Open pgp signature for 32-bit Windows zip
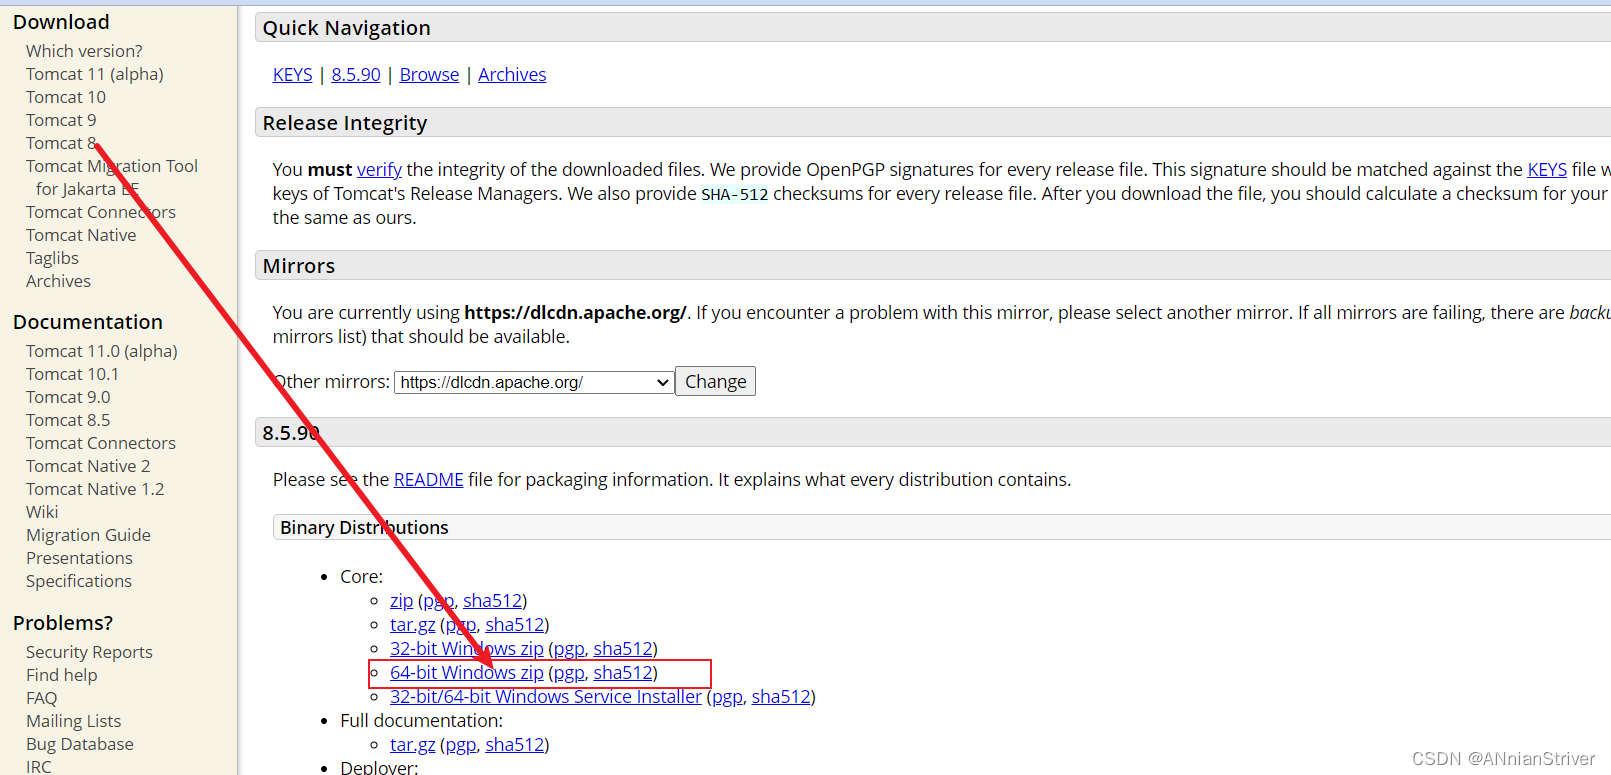Screen dimensions: 1611x775 [x=569, y=649]
